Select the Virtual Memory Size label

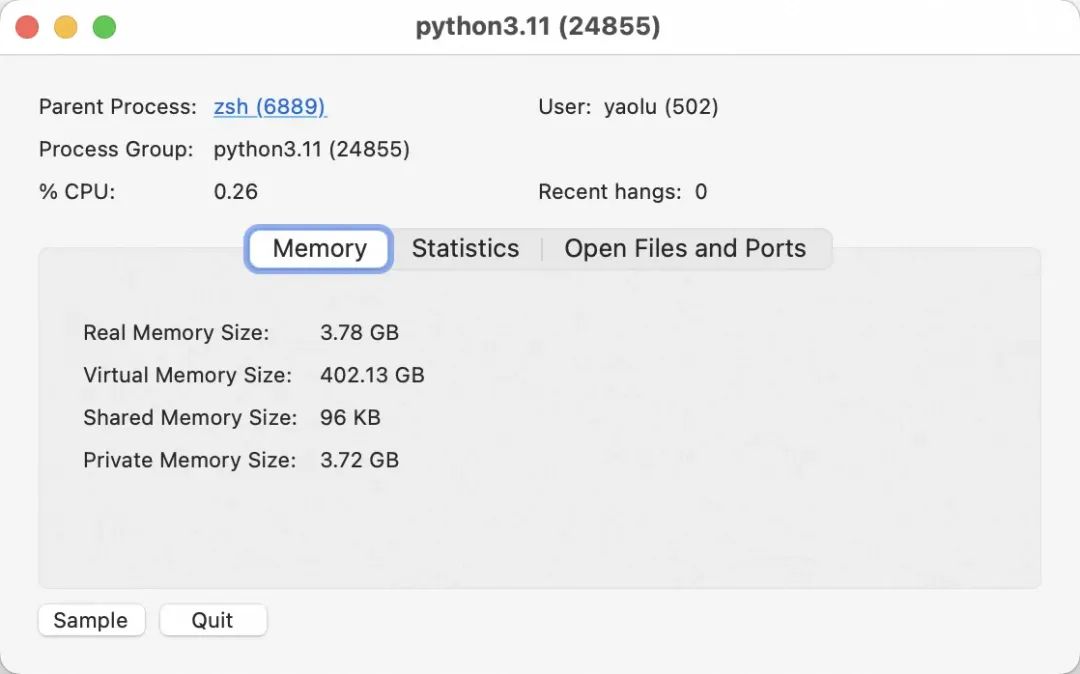tap(187, 376)
